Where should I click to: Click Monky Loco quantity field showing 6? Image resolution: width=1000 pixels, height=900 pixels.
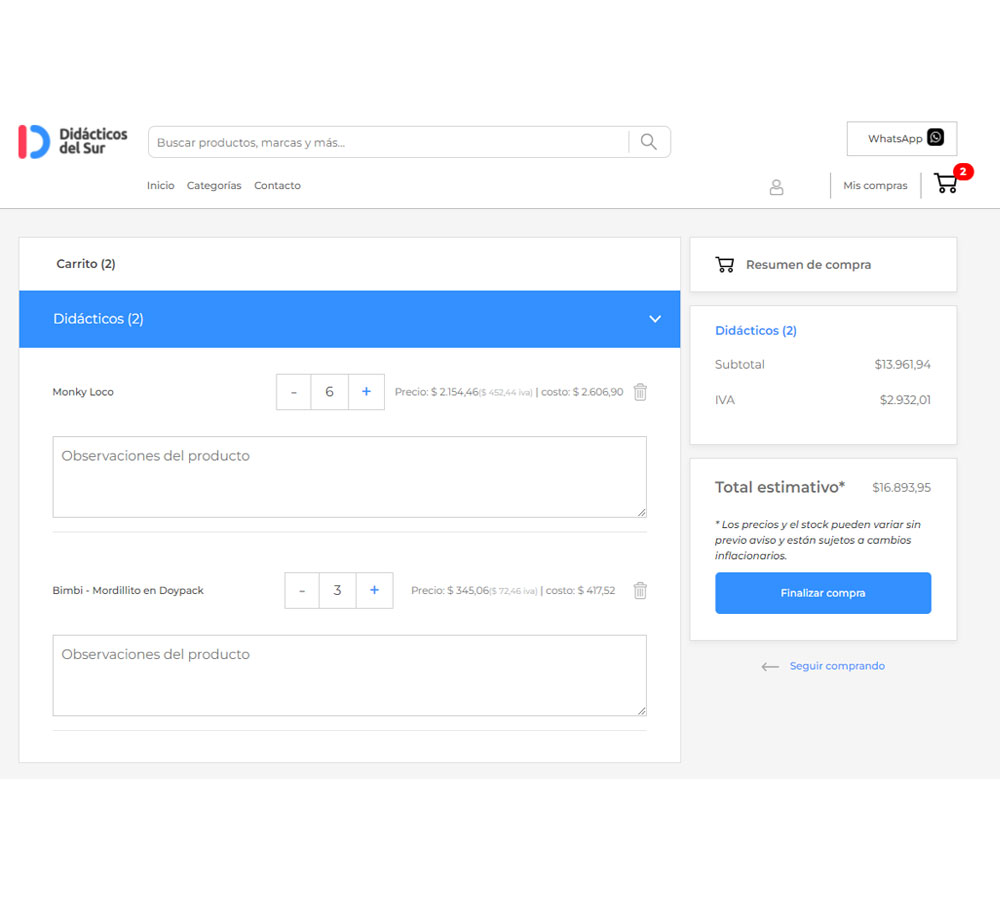(329, 392)
